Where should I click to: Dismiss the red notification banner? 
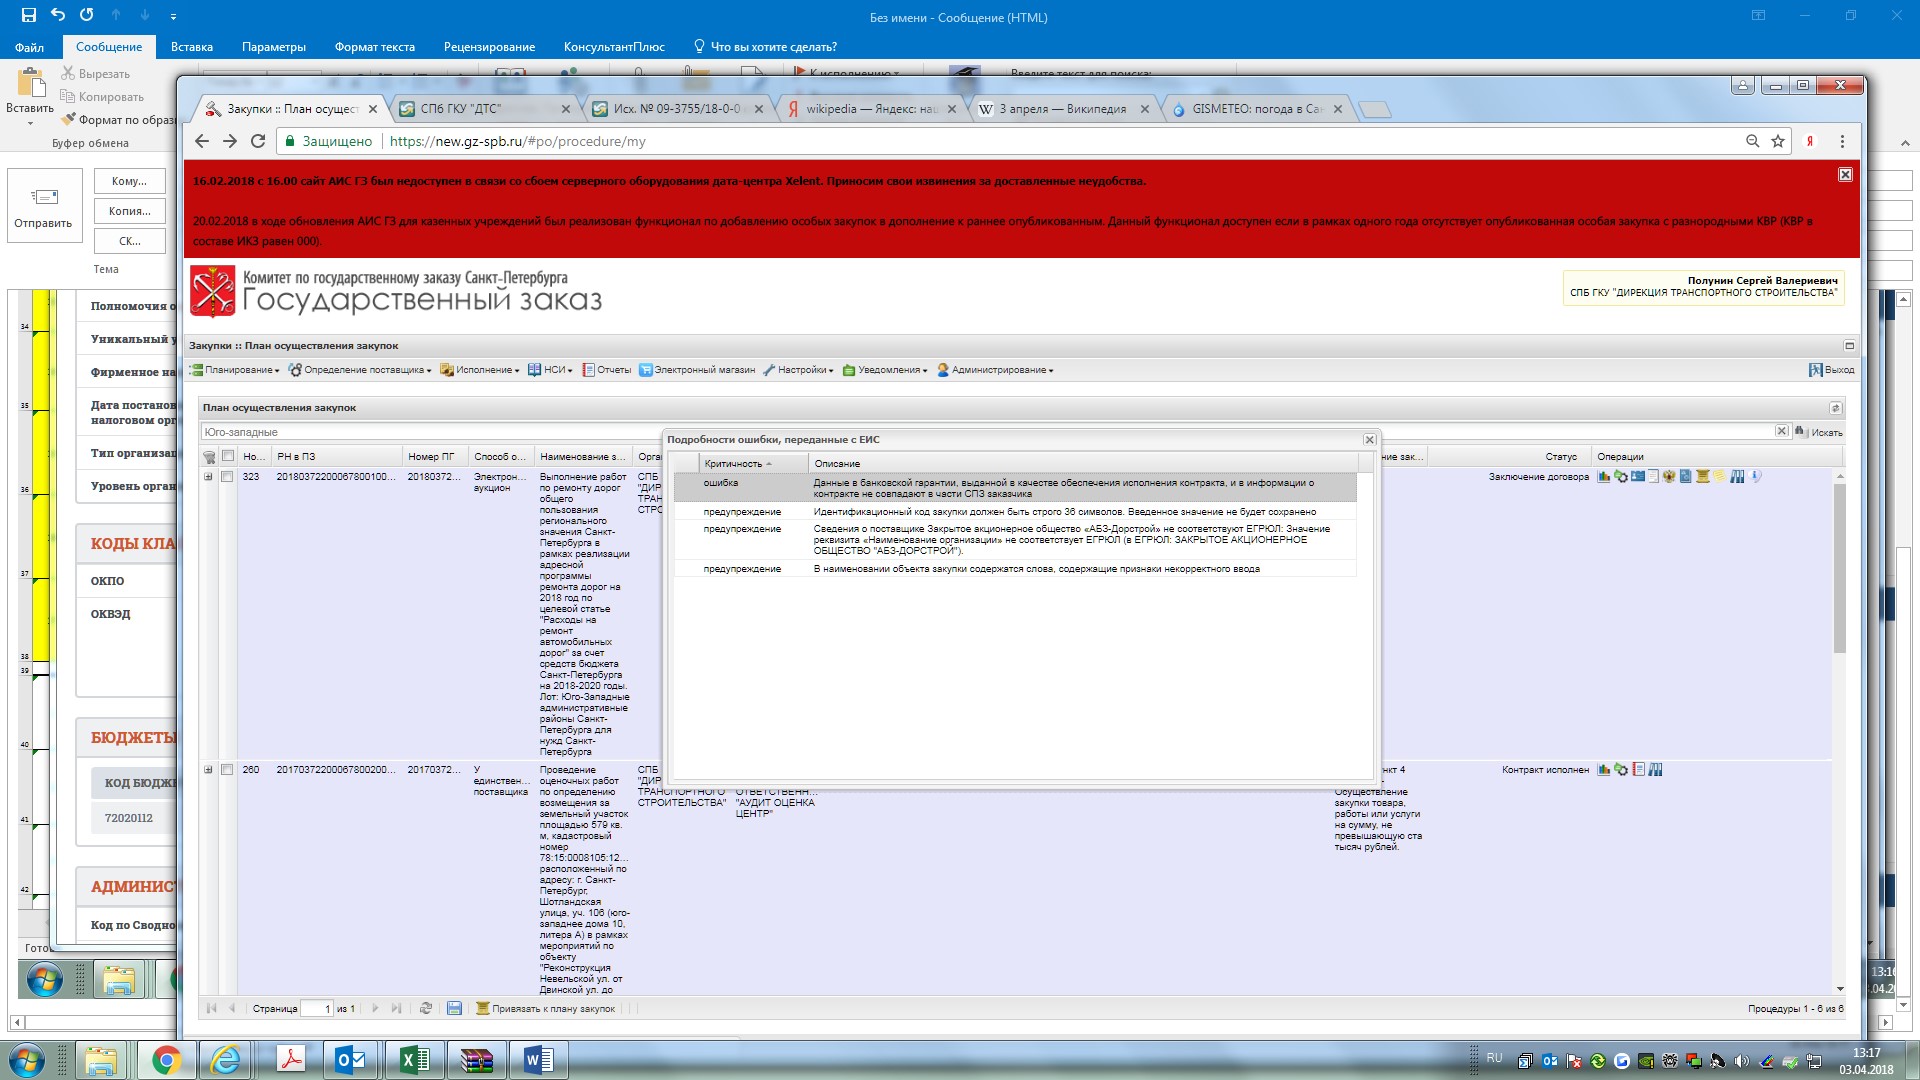click(1845, 175)
